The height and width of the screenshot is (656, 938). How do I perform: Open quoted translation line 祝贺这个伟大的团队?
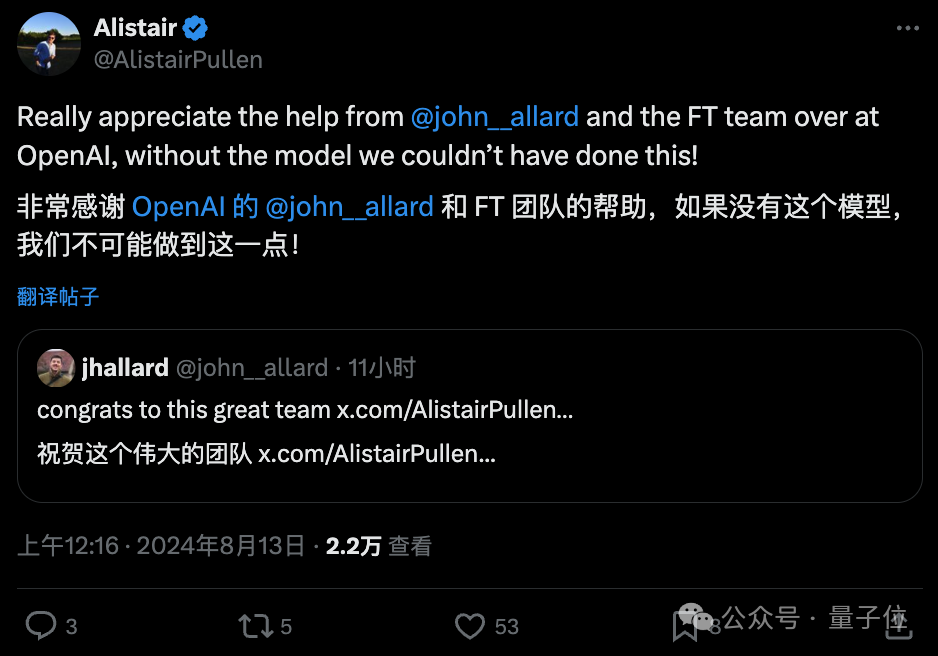265,453
